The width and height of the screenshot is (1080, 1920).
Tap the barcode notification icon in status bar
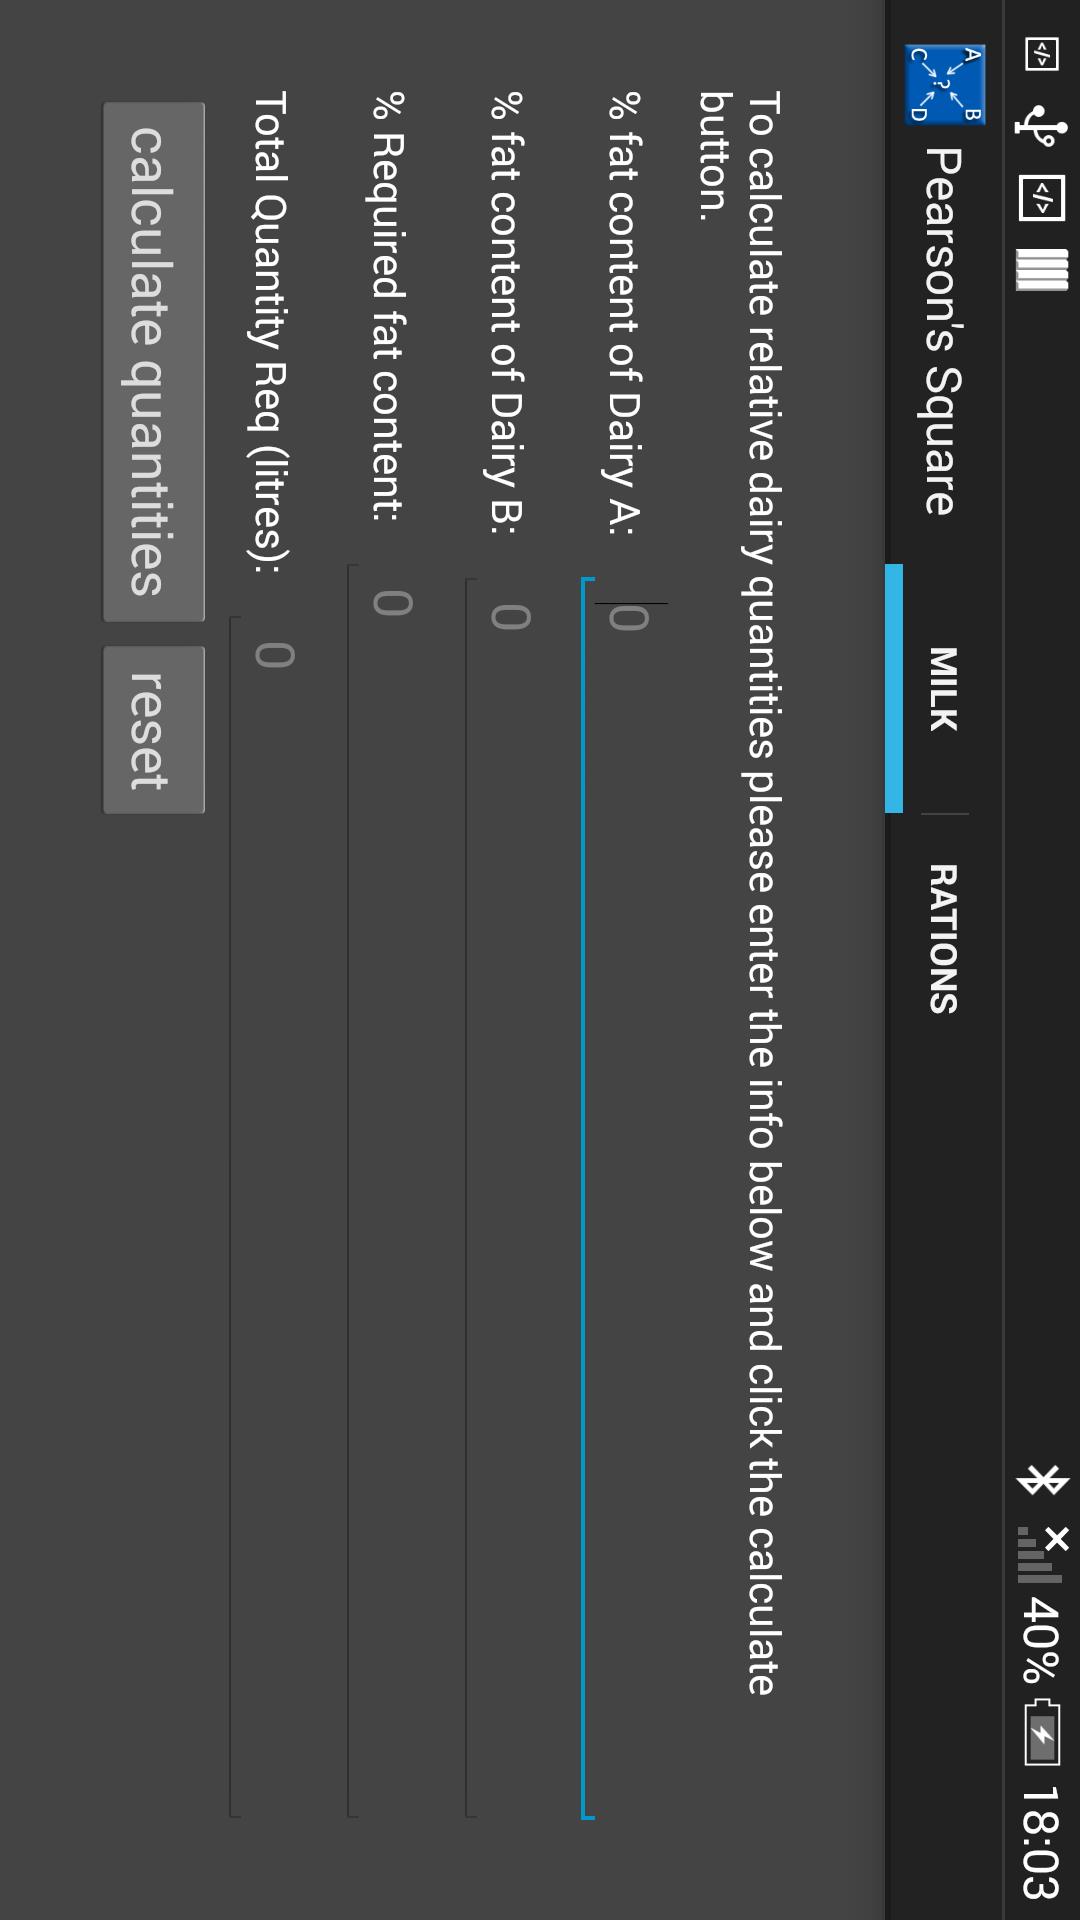1042,269
